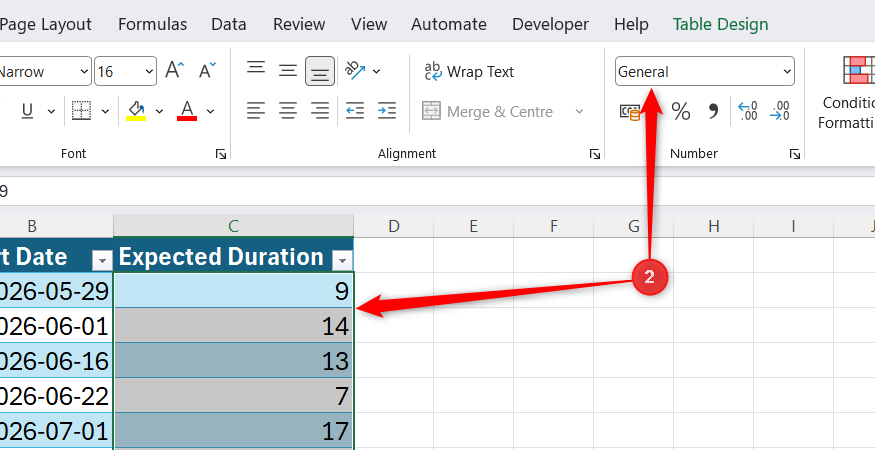
Task: Decrease decimal places
Action: (779, 111)
